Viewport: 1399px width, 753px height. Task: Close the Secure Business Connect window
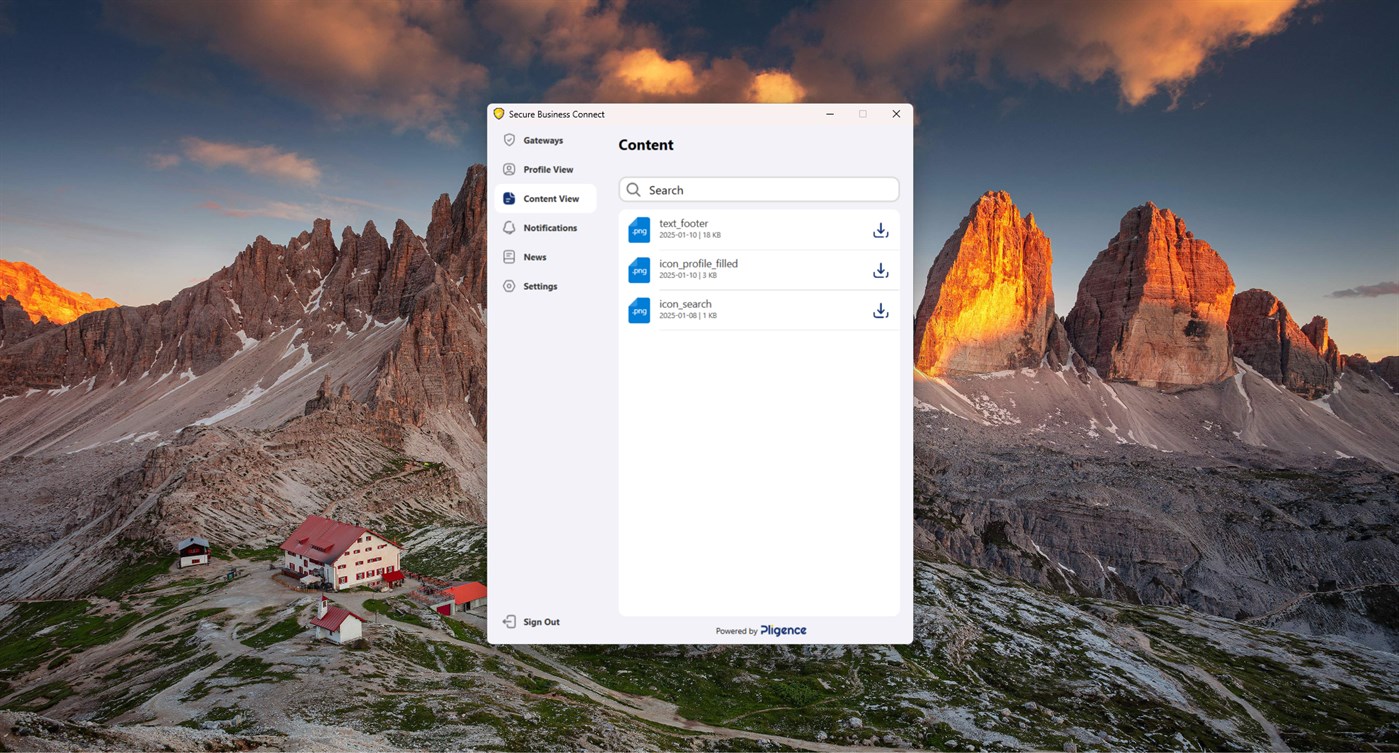coord(896,114)
